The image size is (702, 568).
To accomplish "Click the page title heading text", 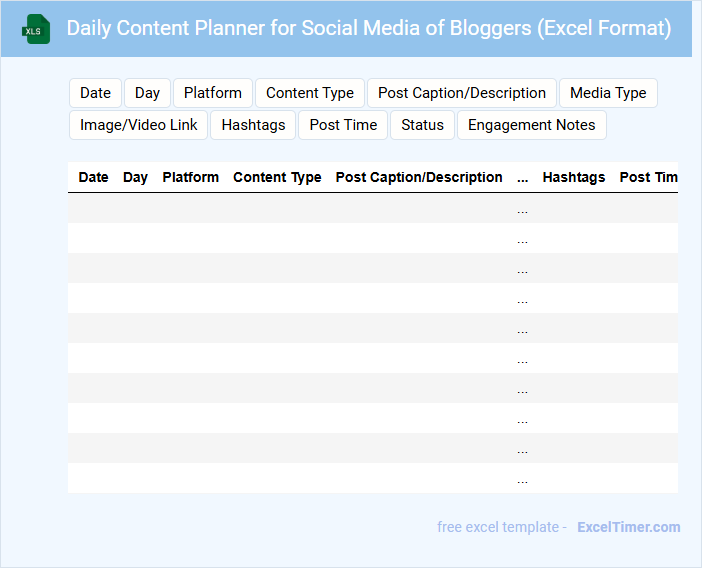I will coord(368,28).
